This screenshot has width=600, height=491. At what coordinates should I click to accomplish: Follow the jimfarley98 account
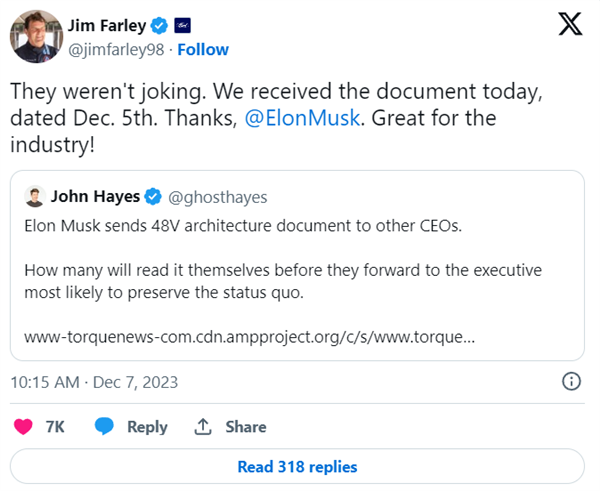(x=203, y=49)
